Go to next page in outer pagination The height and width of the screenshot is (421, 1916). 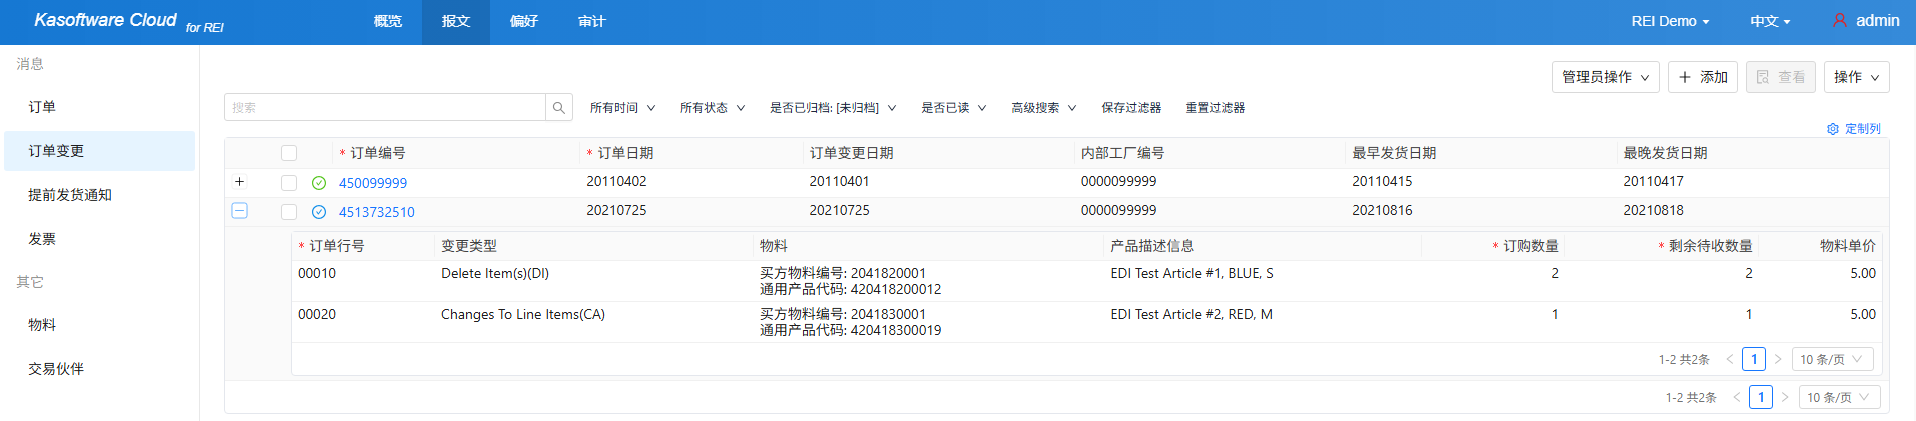tap(1785, 397)
